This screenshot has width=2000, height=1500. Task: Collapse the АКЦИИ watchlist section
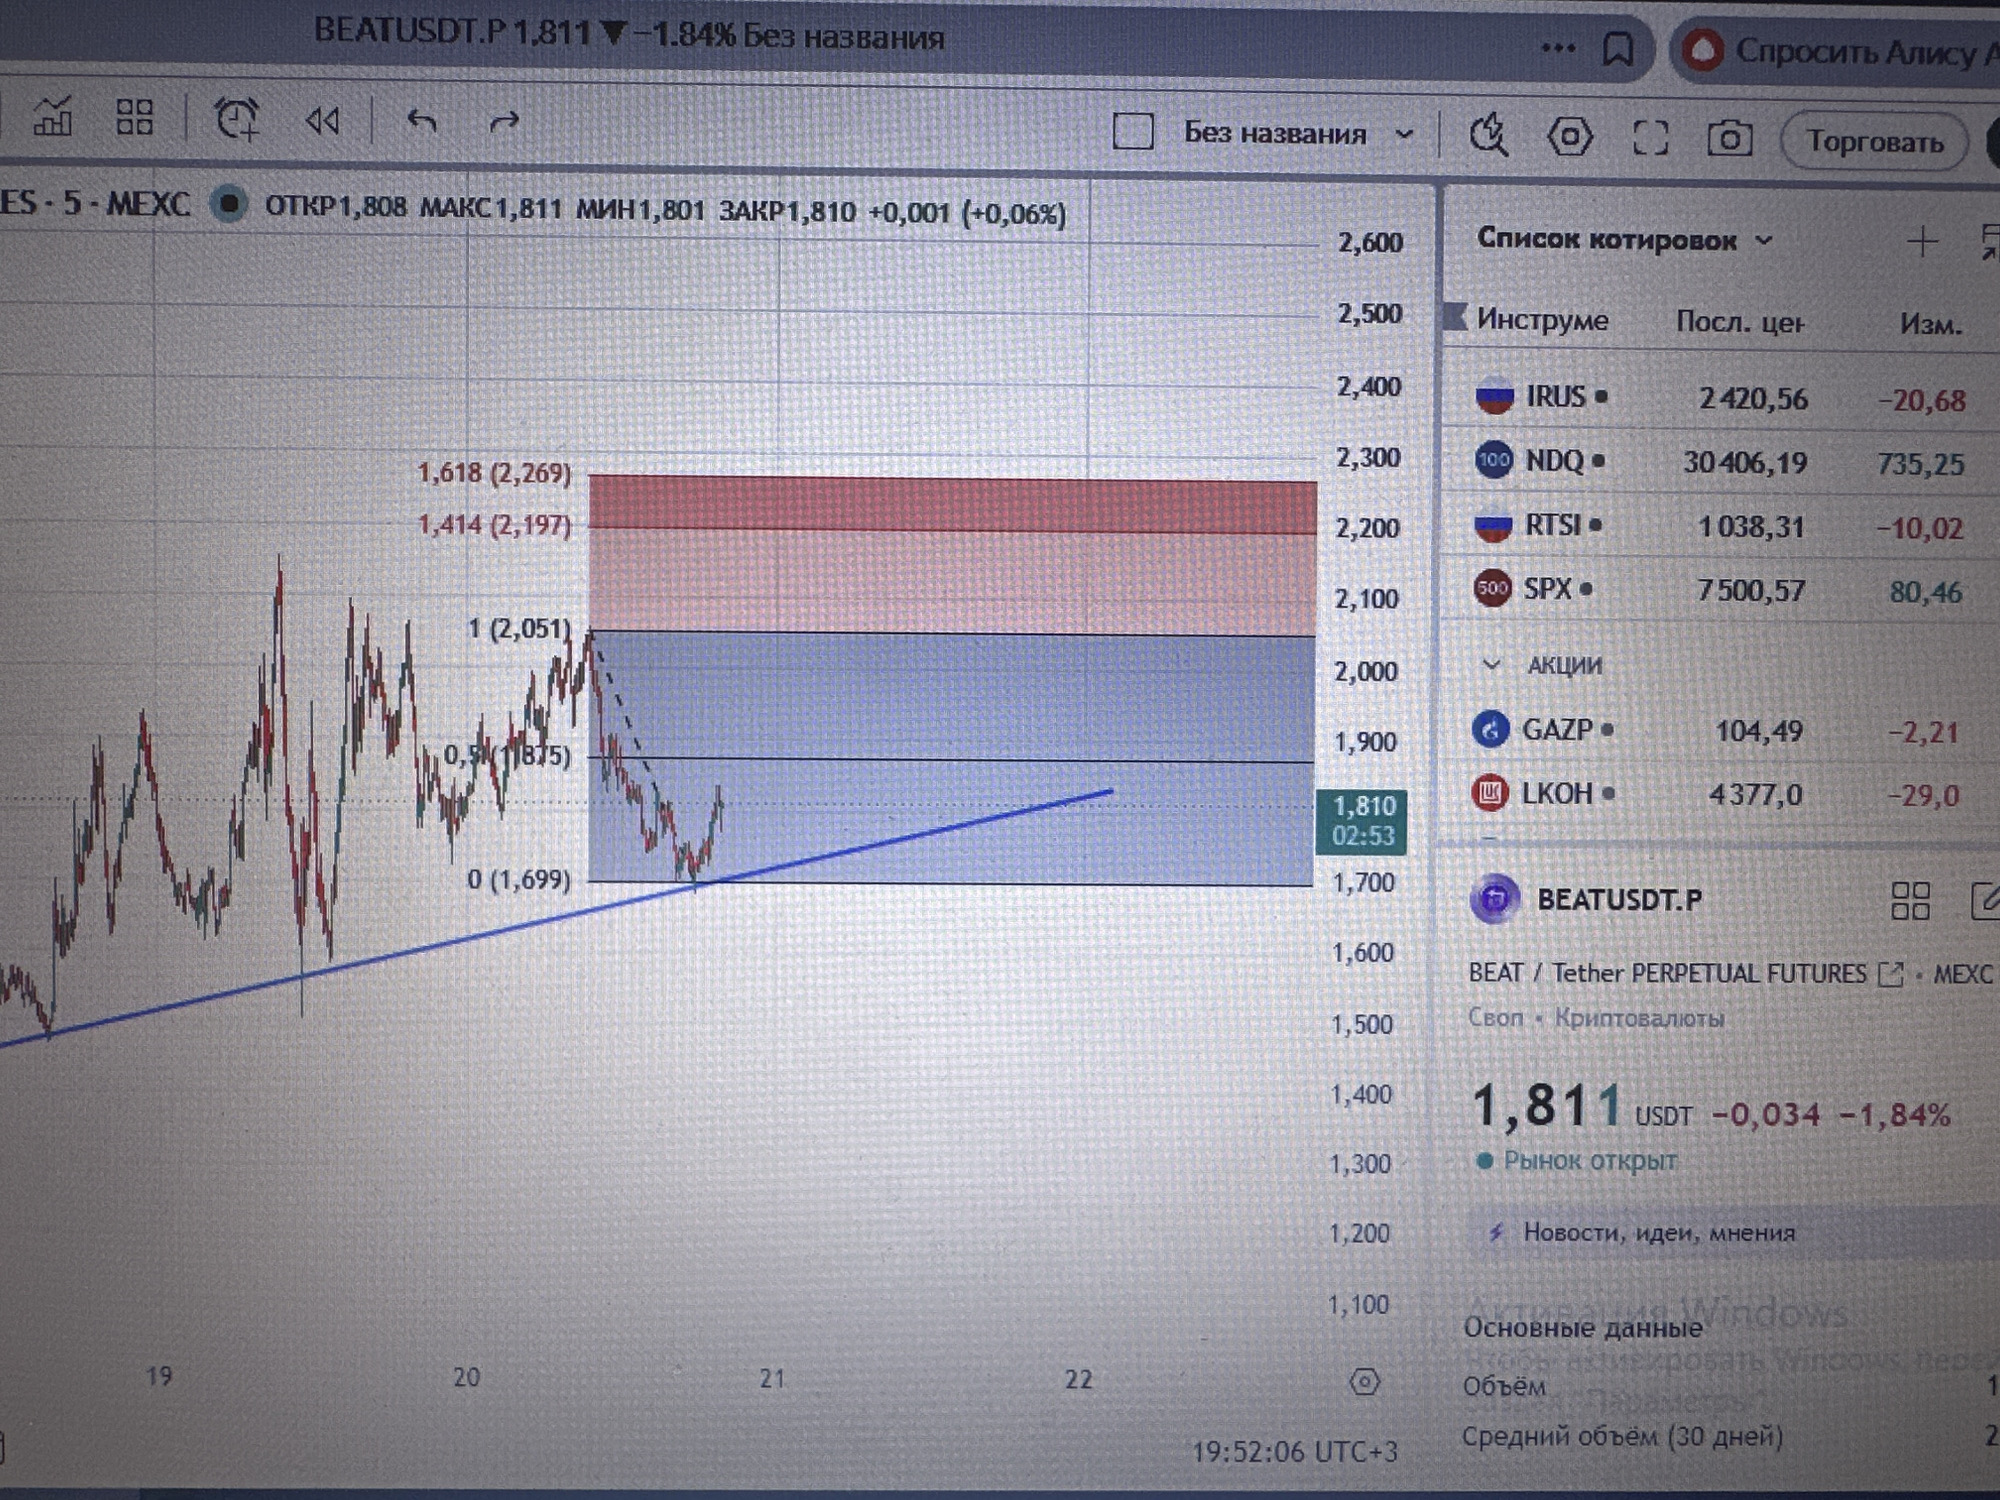[x=1491, y=664]
